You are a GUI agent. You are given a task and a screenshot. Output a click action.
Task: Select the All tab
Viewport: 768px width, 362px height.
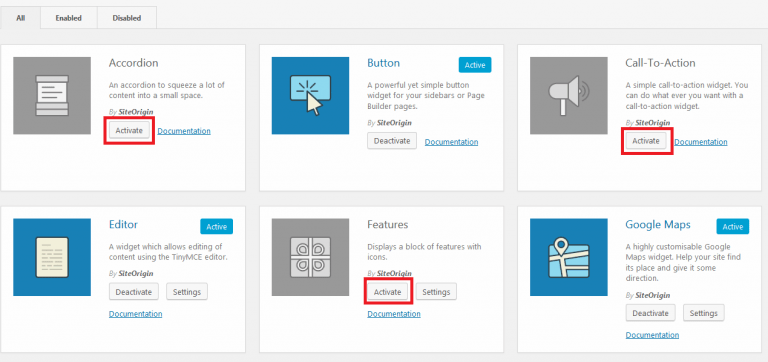tap(21, 18)
